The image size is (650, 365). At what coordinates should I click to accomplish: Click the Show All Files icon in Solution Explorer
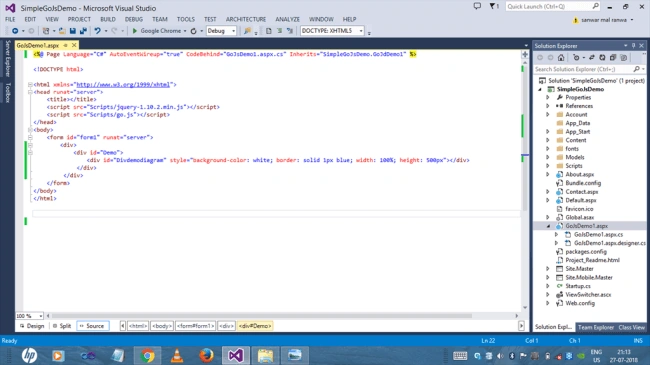623,58
